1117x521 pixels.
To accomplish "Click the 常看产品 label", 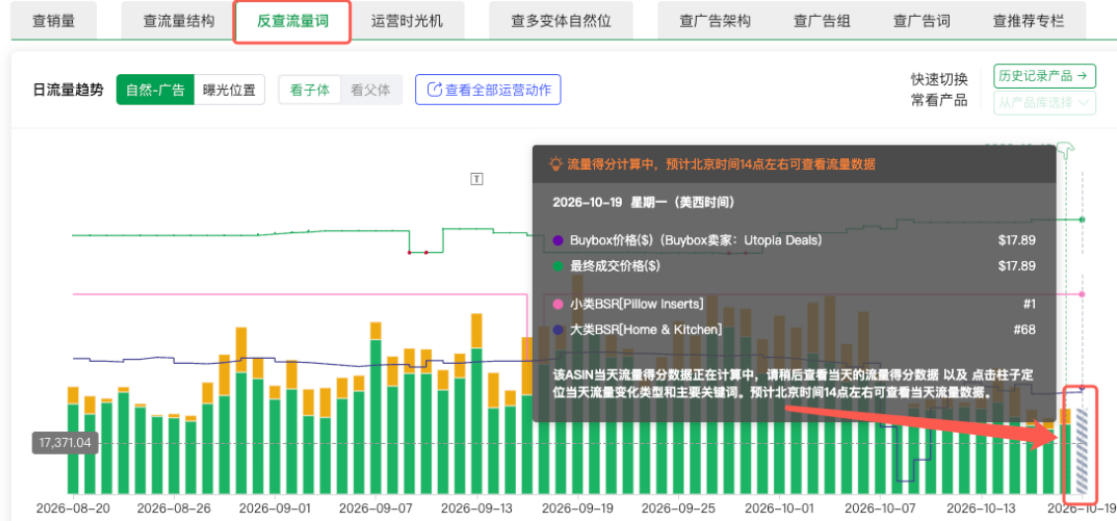I will (x=939, y=100).
